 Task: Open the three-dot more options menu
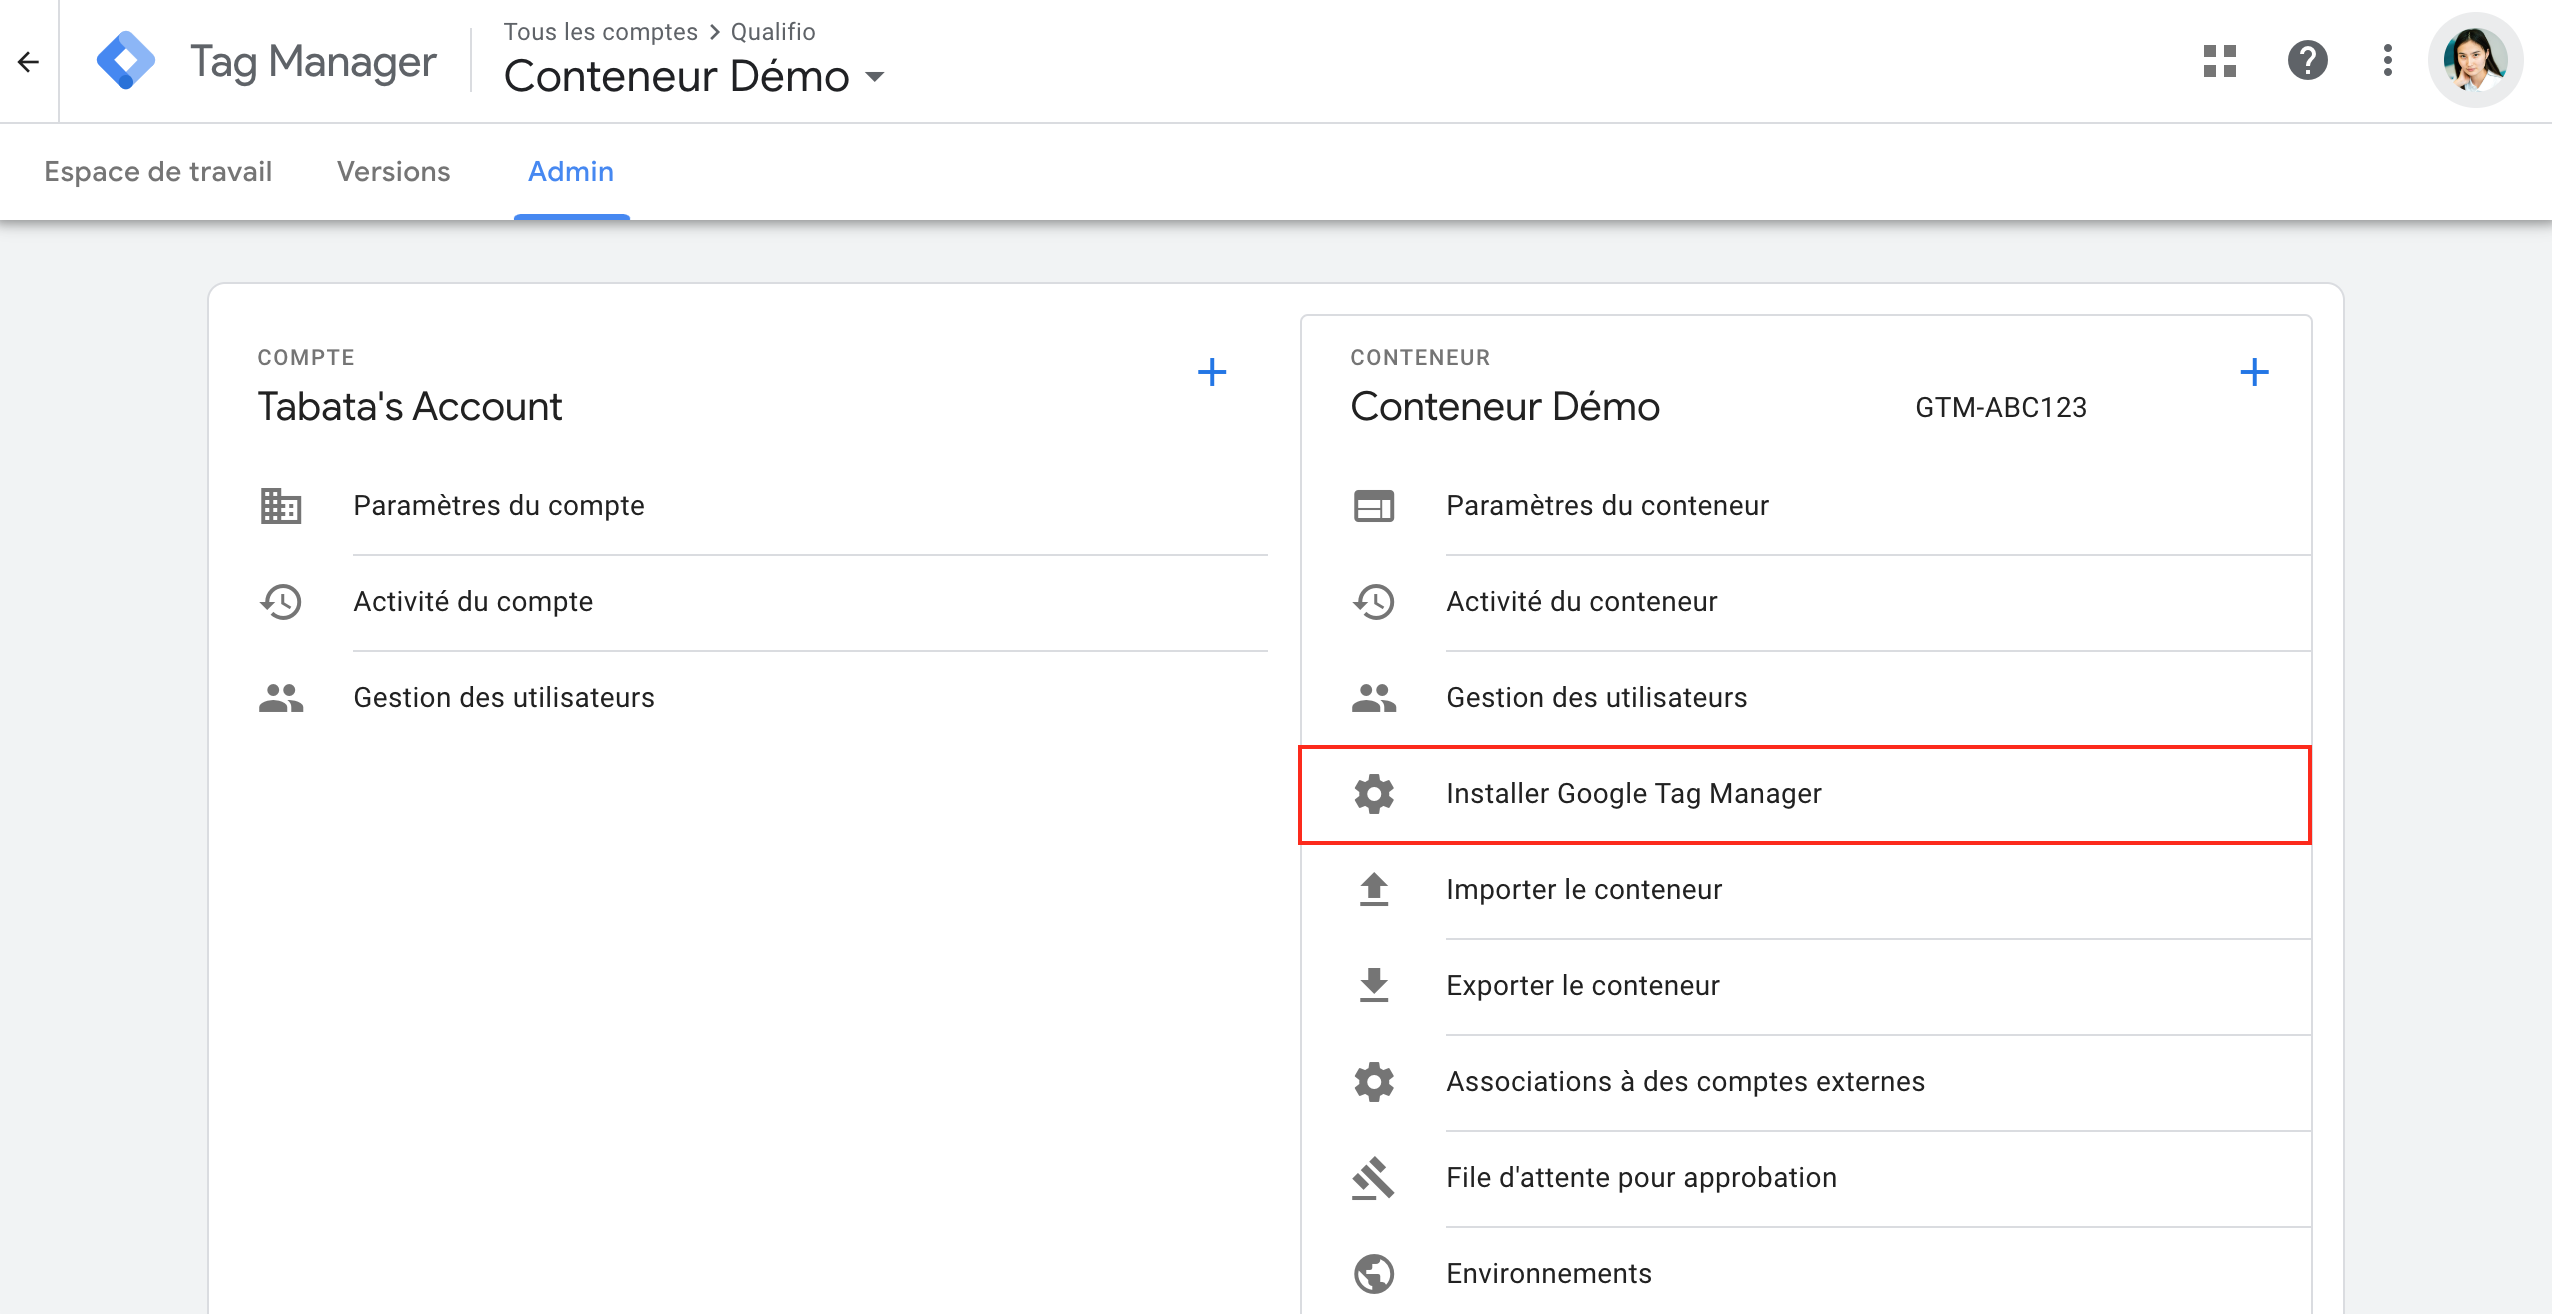tap(2387, 61)
